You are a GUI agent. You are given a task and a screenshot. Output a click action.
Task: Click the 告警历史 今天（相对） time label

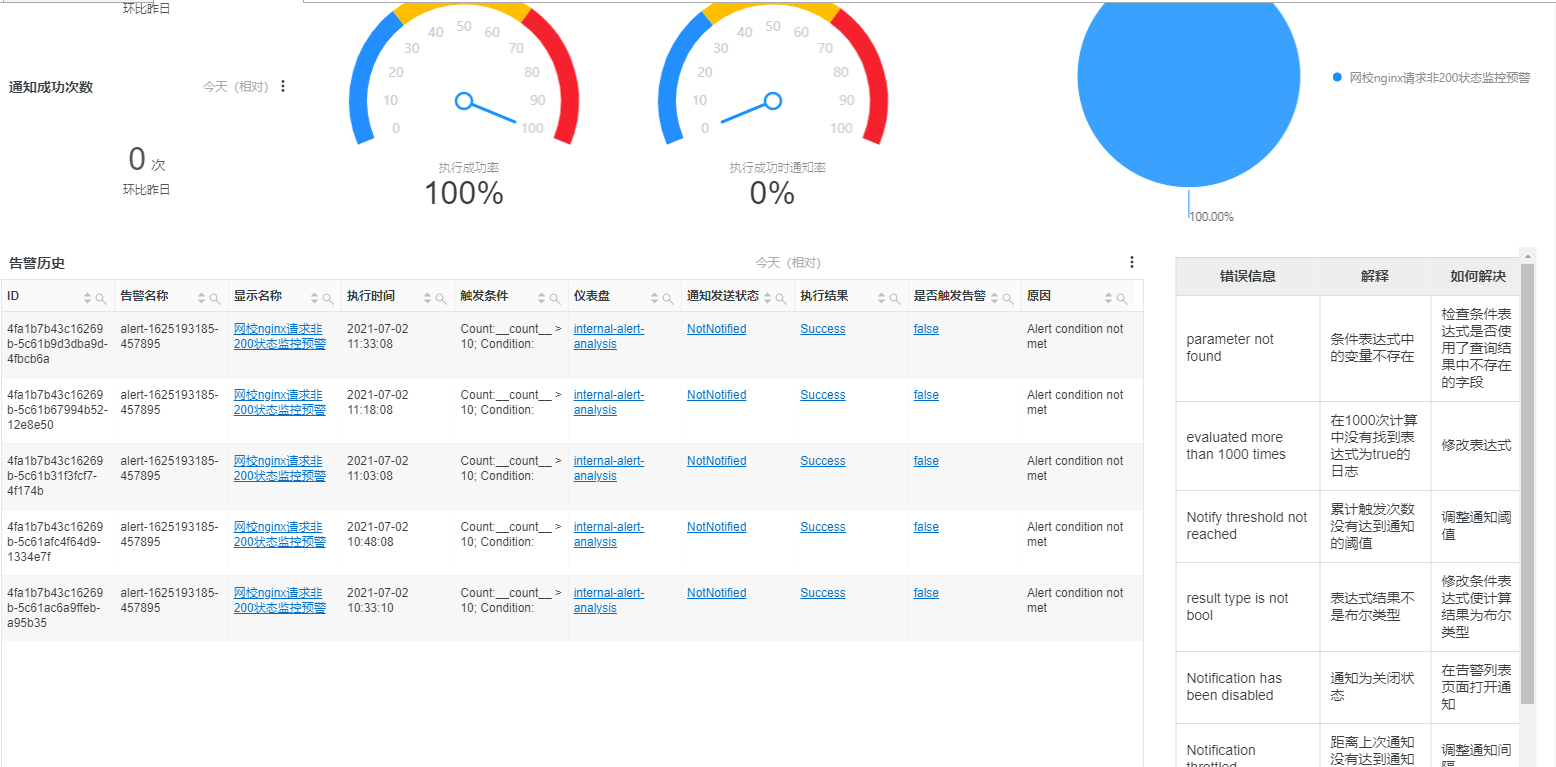[788, 263]
